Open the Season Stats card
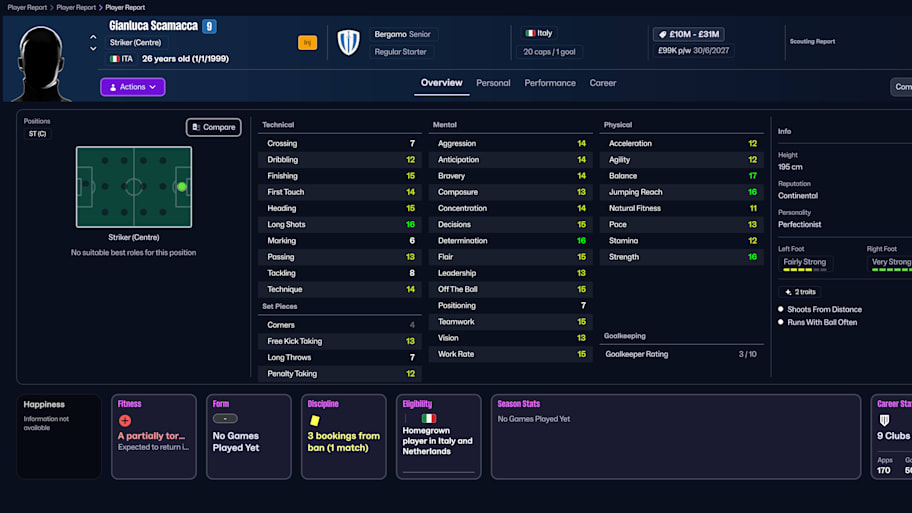Screen dimensions: 912x513 coord(676,437)
